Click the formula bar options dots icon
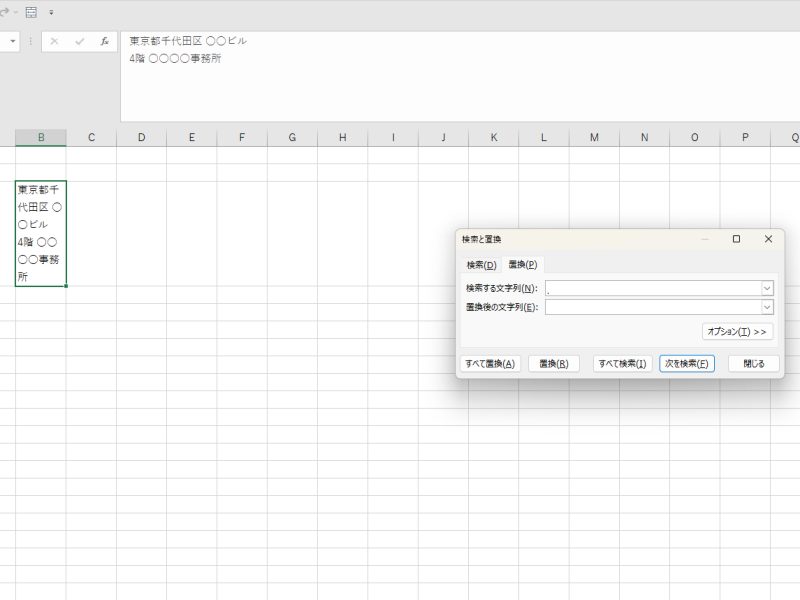This screenshot has width=800, height=600. (x=31, y=41)
